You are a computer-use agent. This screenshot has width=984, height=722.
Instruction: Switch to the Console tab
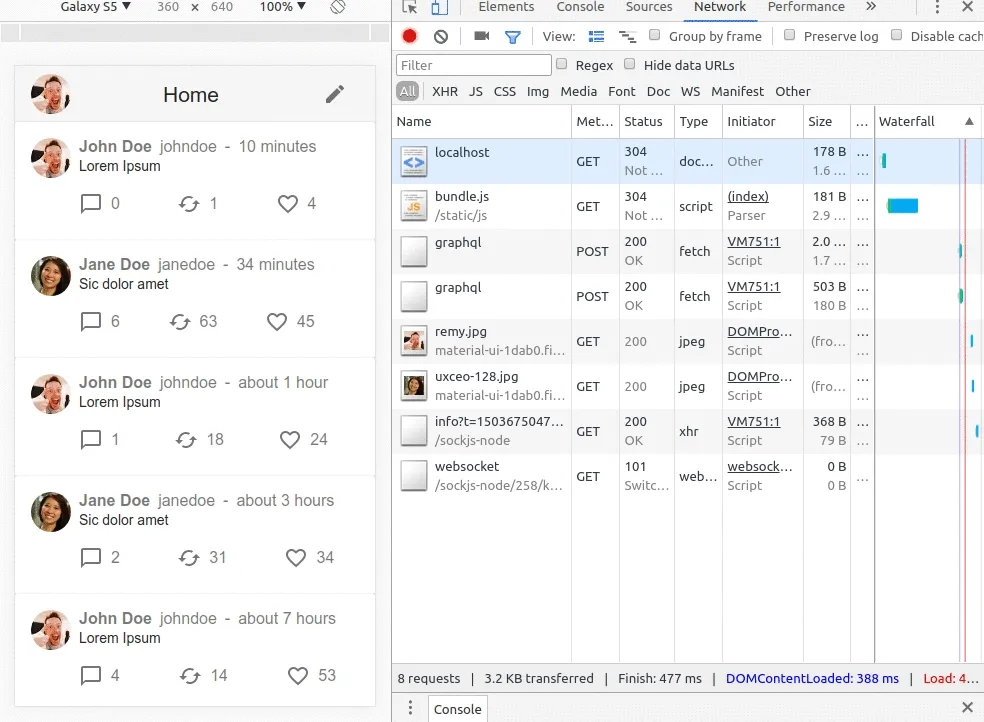[x=580, y=7]
